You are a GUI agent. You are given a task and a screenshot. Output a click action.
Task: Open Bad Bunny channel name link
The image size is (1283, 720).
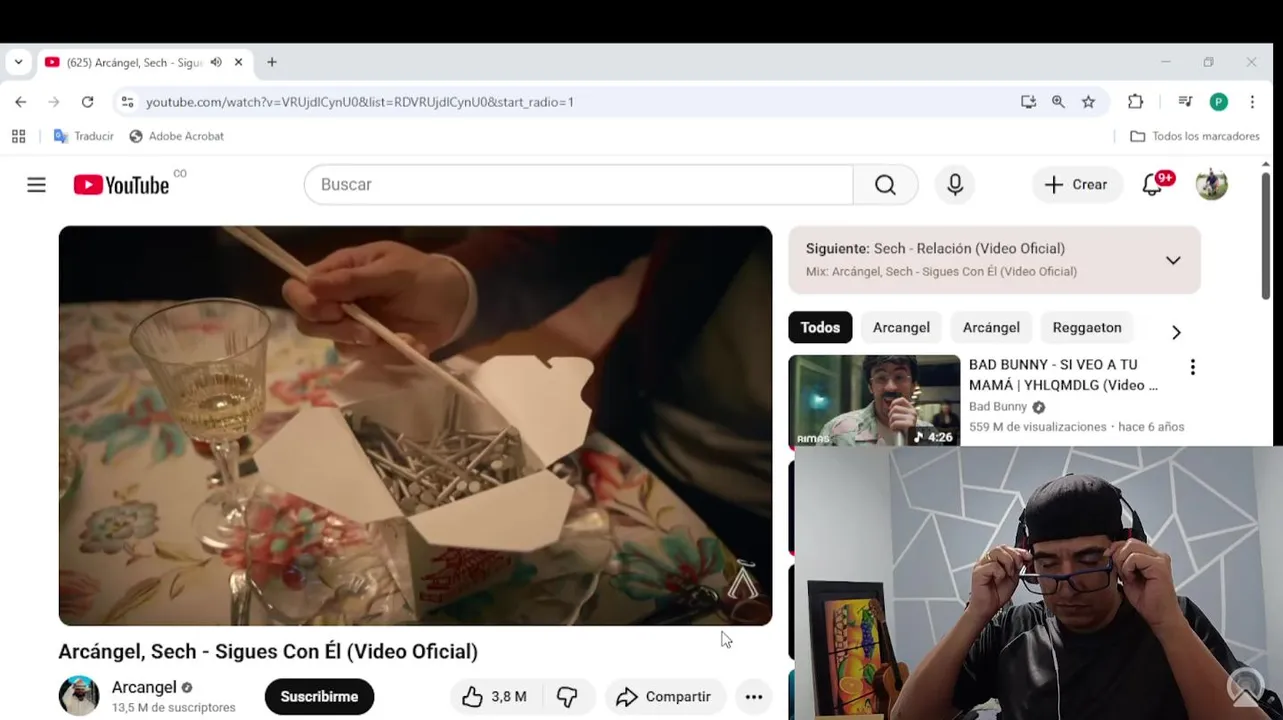[997, 407]
